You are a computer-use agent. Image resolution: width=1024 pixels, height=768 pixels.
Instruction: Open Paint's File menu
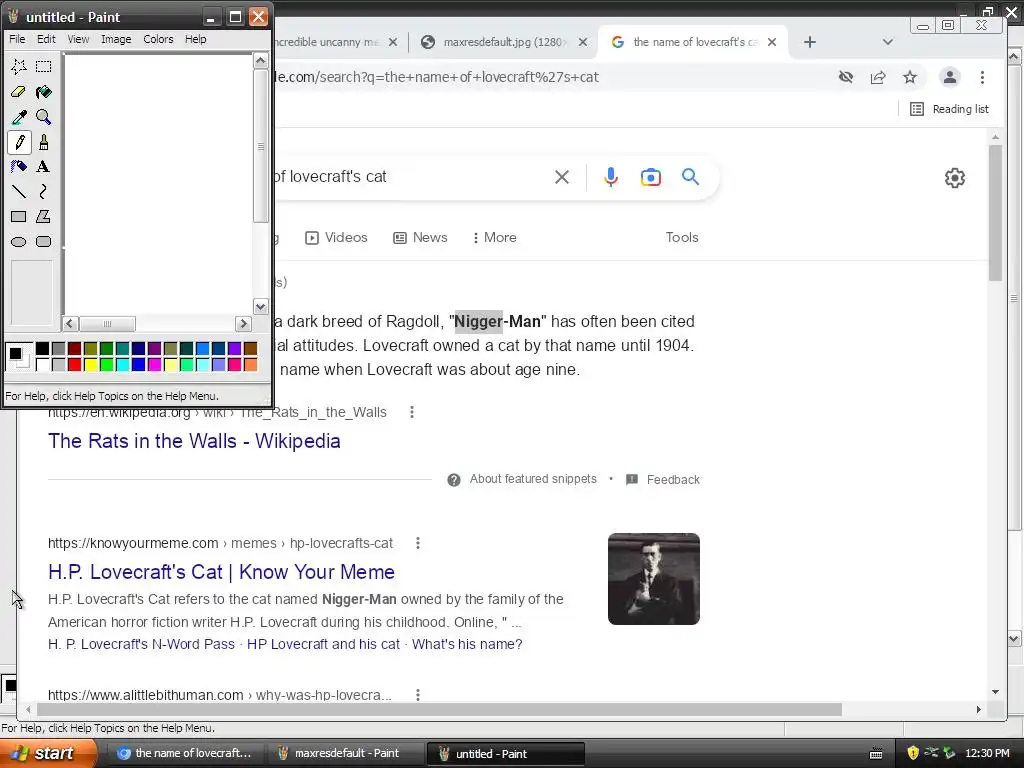click(x=17, y=39)
